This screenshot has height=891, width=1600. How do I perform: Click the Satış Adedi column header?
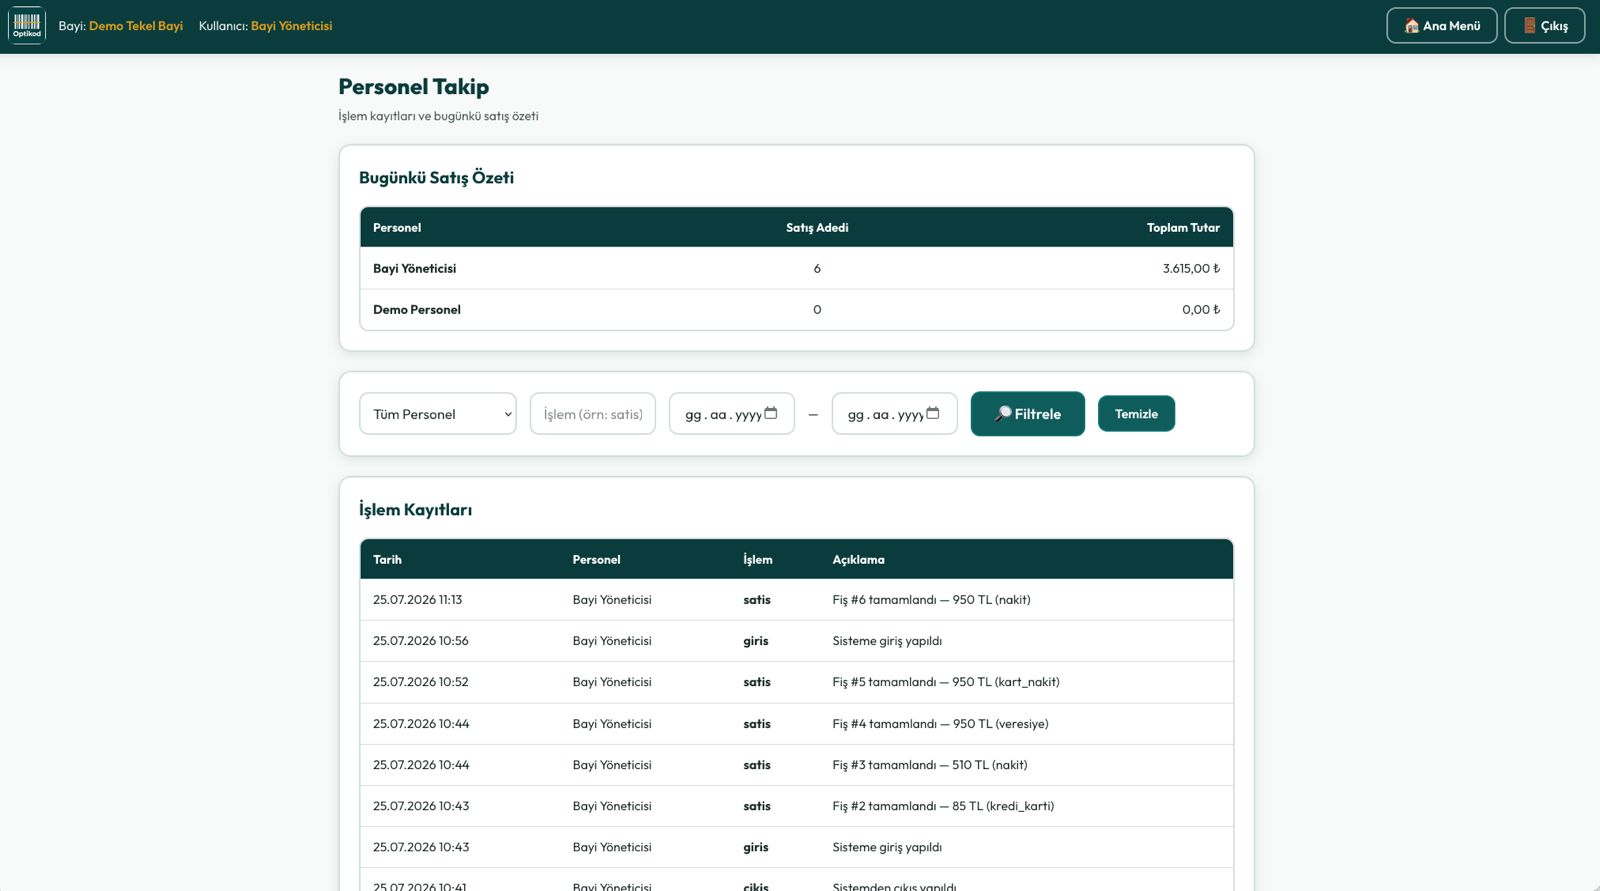(x=817, y=228)
